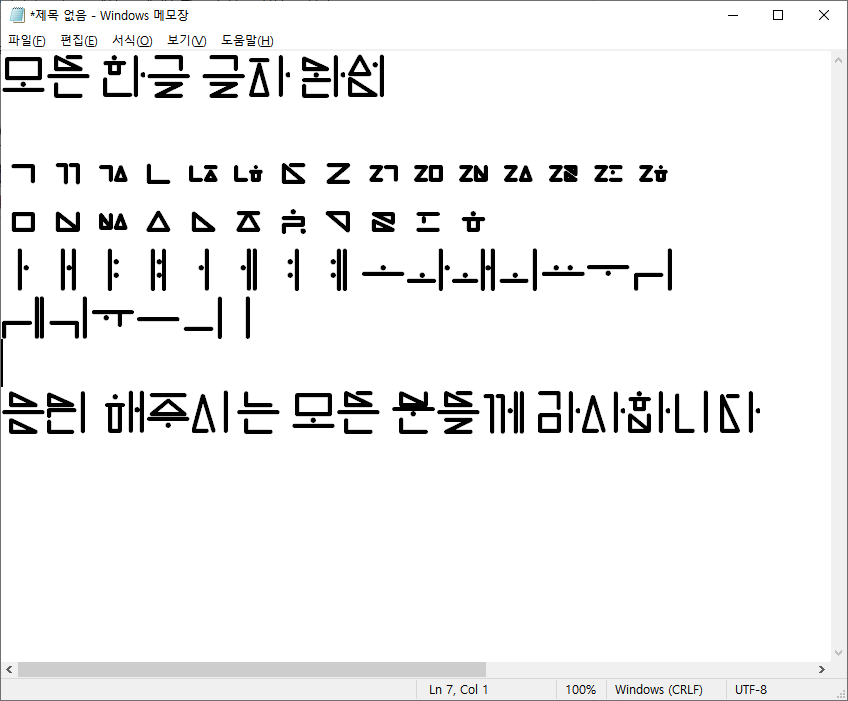Click the Windows (CRLF) status bar section

click(x=658, y=690)
